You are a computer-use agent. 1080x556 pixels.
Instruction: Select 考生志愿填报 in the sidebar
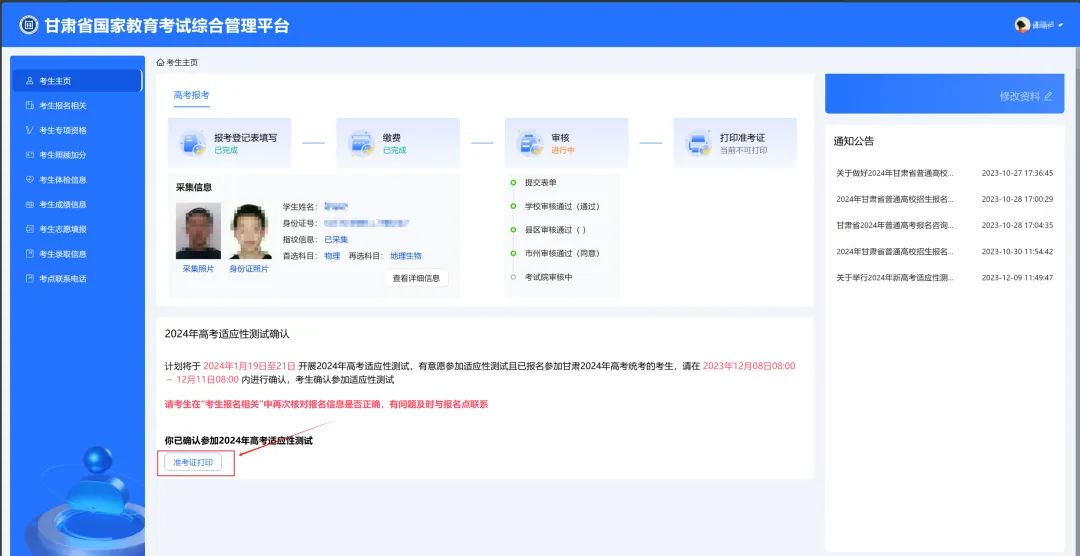click(63, 229)
